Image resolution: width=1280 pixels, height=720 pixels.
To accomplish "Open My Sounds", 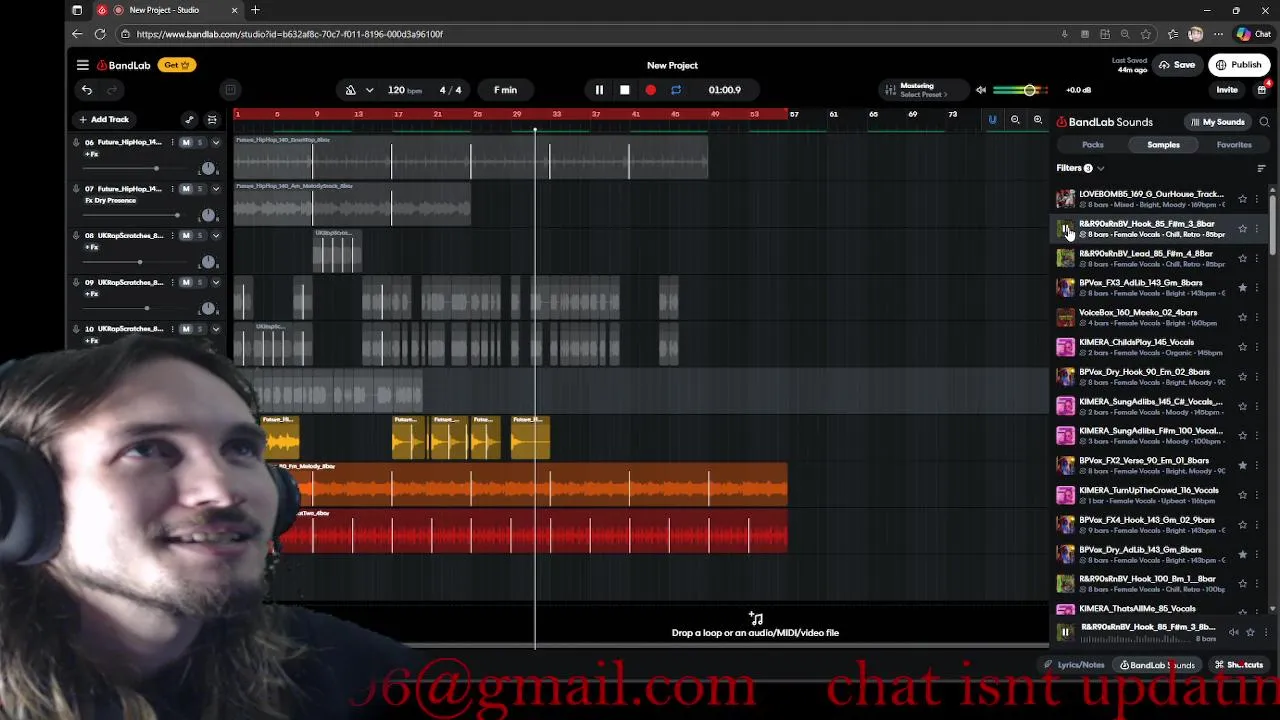I will tap(1217, 122).
